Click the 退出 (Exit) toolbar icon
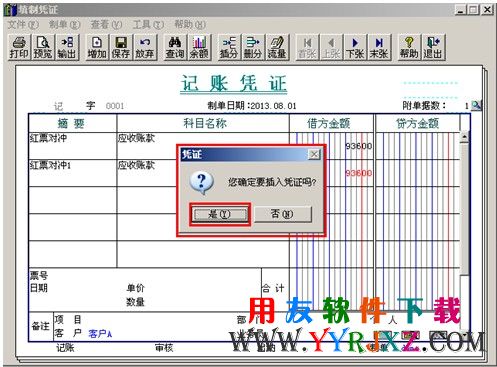The image size is (497, 367). point(433,48)
